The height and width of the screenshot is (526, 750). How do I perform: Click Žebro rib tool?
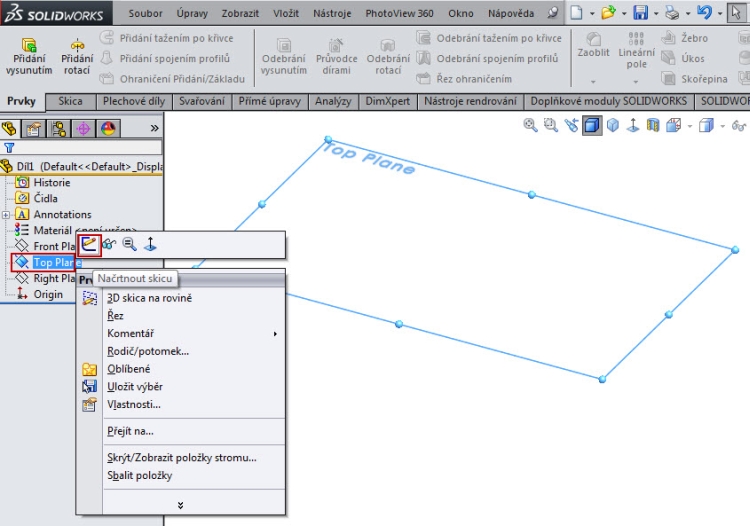[684, 38]
